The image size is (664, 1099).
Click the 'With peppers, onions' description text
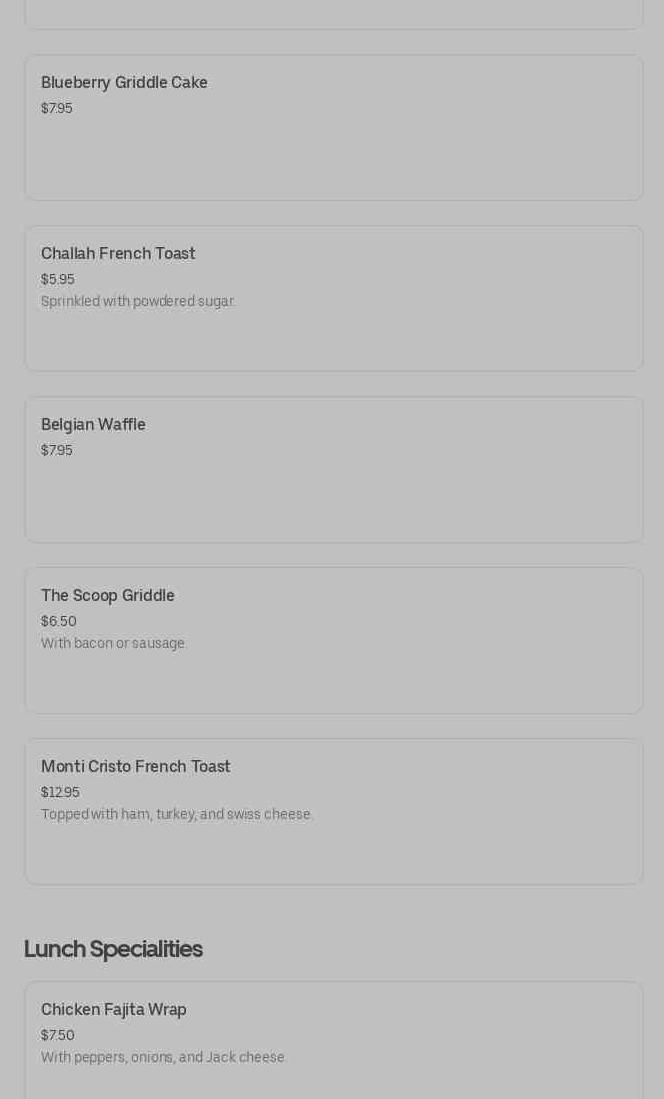pos(164,1057)
